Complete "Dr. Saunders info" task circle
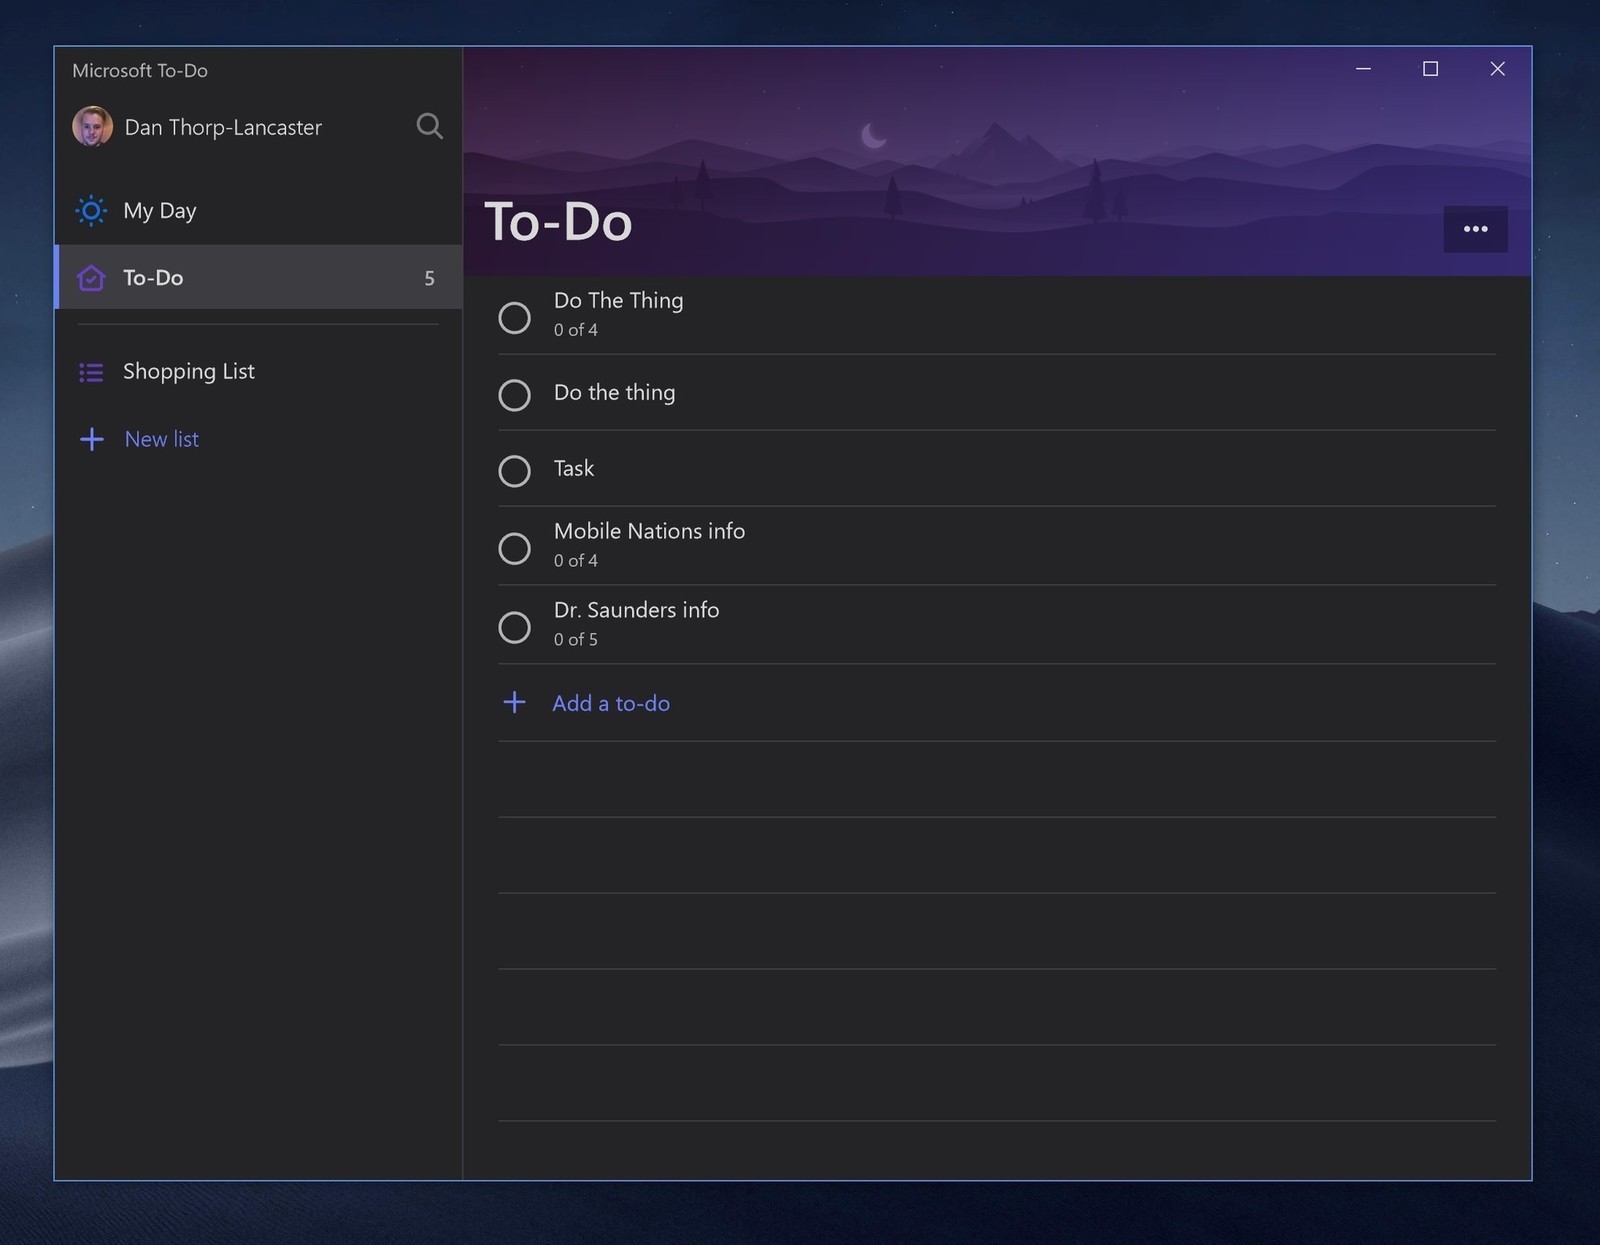The width and height of the screenshot is (1600, 1245). tap(514, 627)
